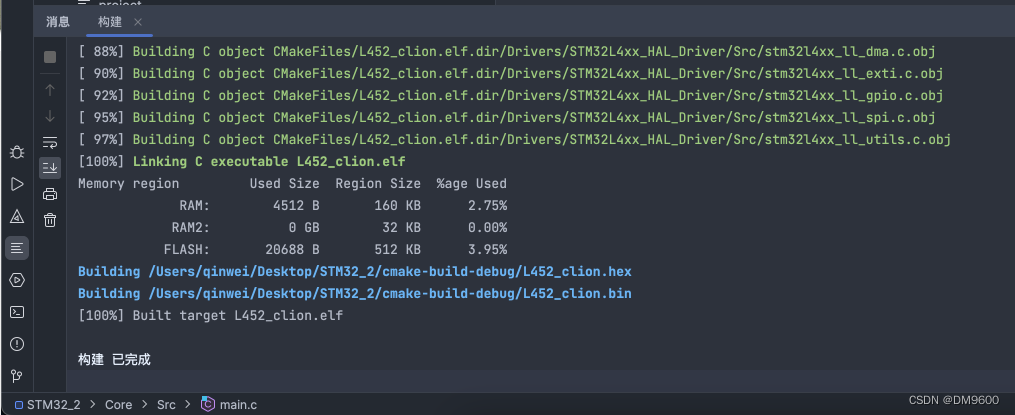The image size is (1015, 415).
Task: Switch to the 消息 tab
Action: click(58, 21)
